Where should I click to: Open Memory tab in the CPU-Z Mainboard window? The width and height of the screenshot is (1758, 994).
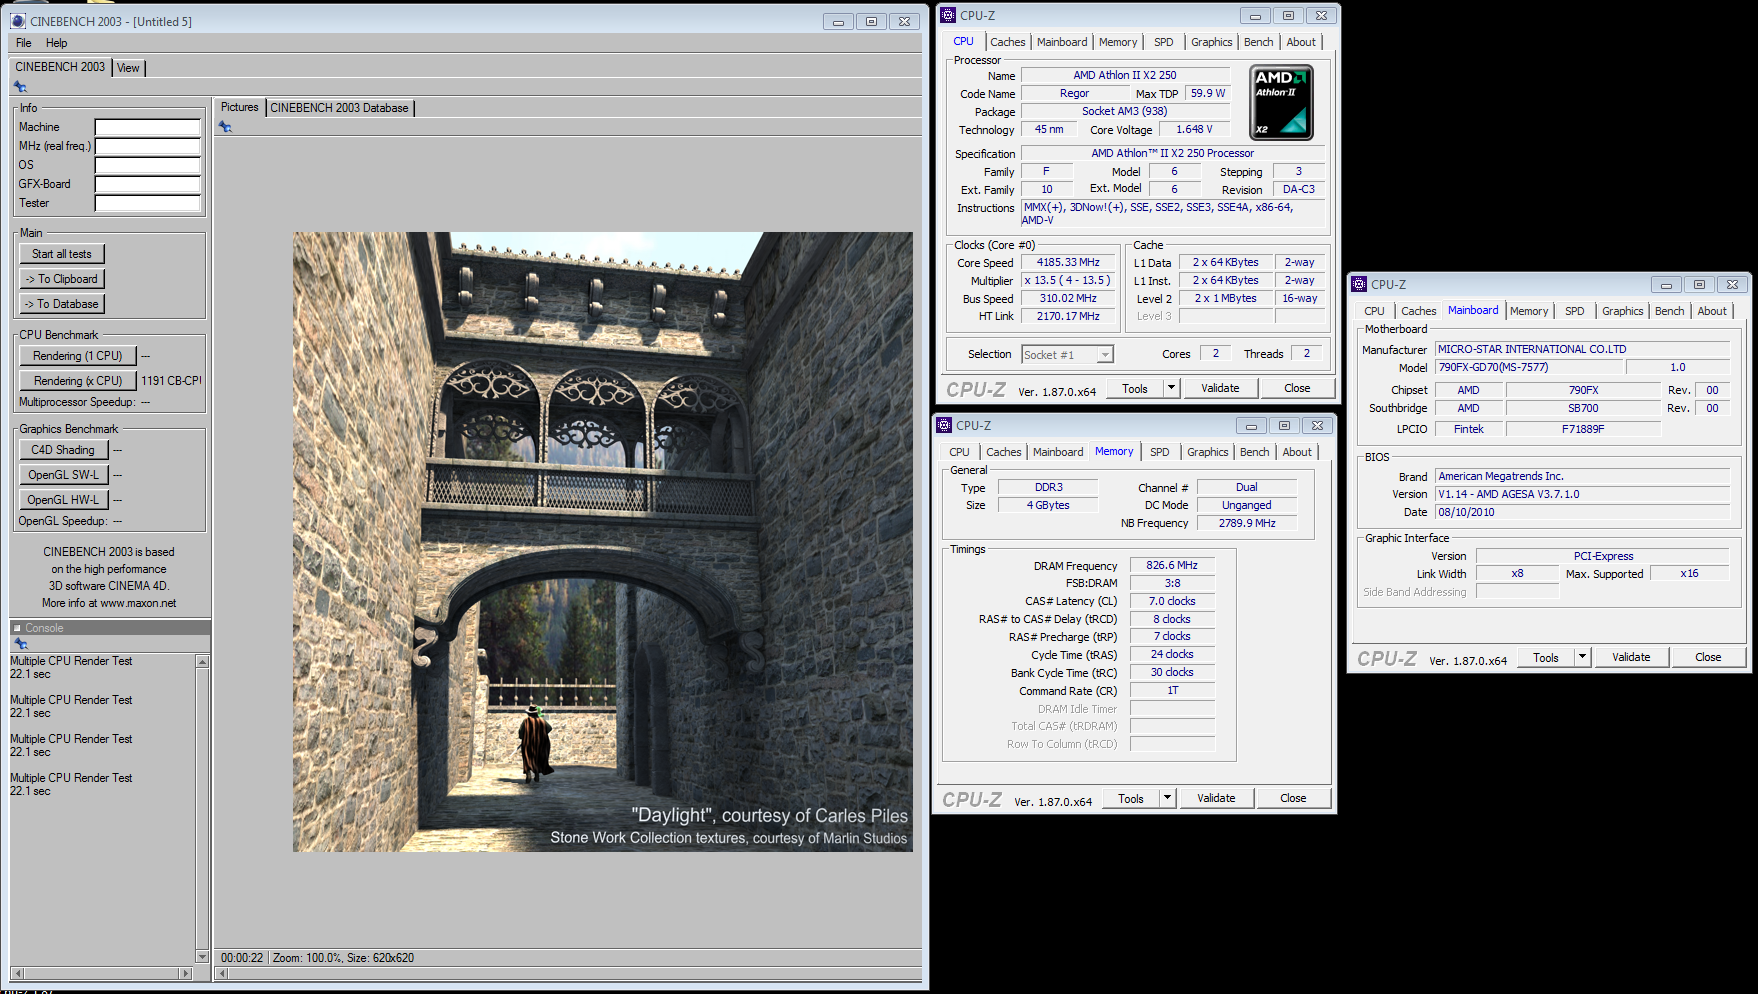pos(1529,311)
